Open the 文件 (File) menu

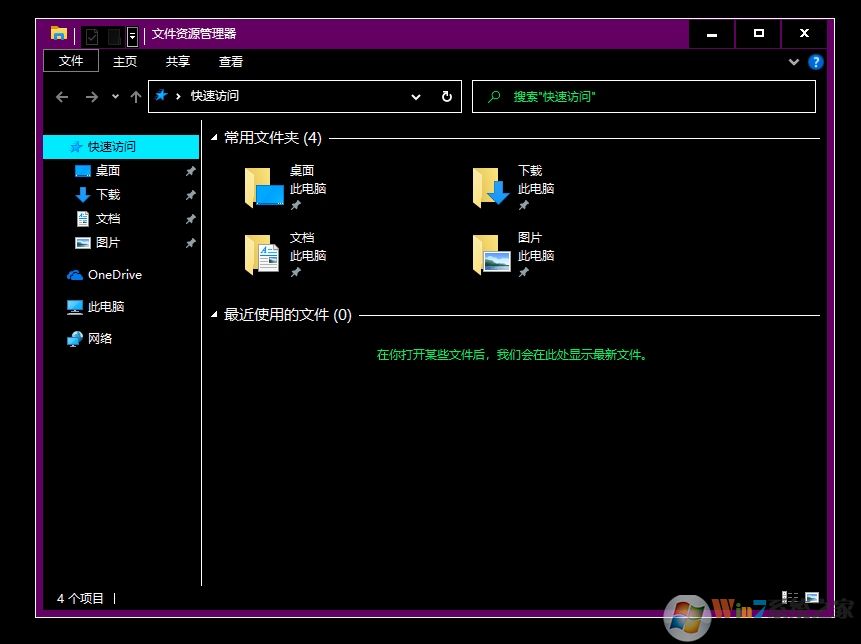point(71,61)
